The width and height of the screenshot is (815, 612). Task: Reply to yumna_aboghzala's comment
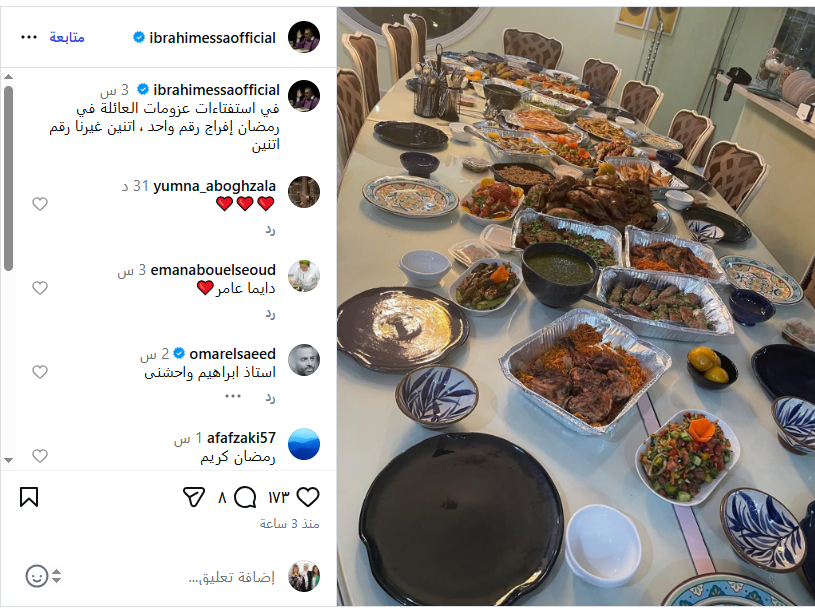tap(270, 229)
